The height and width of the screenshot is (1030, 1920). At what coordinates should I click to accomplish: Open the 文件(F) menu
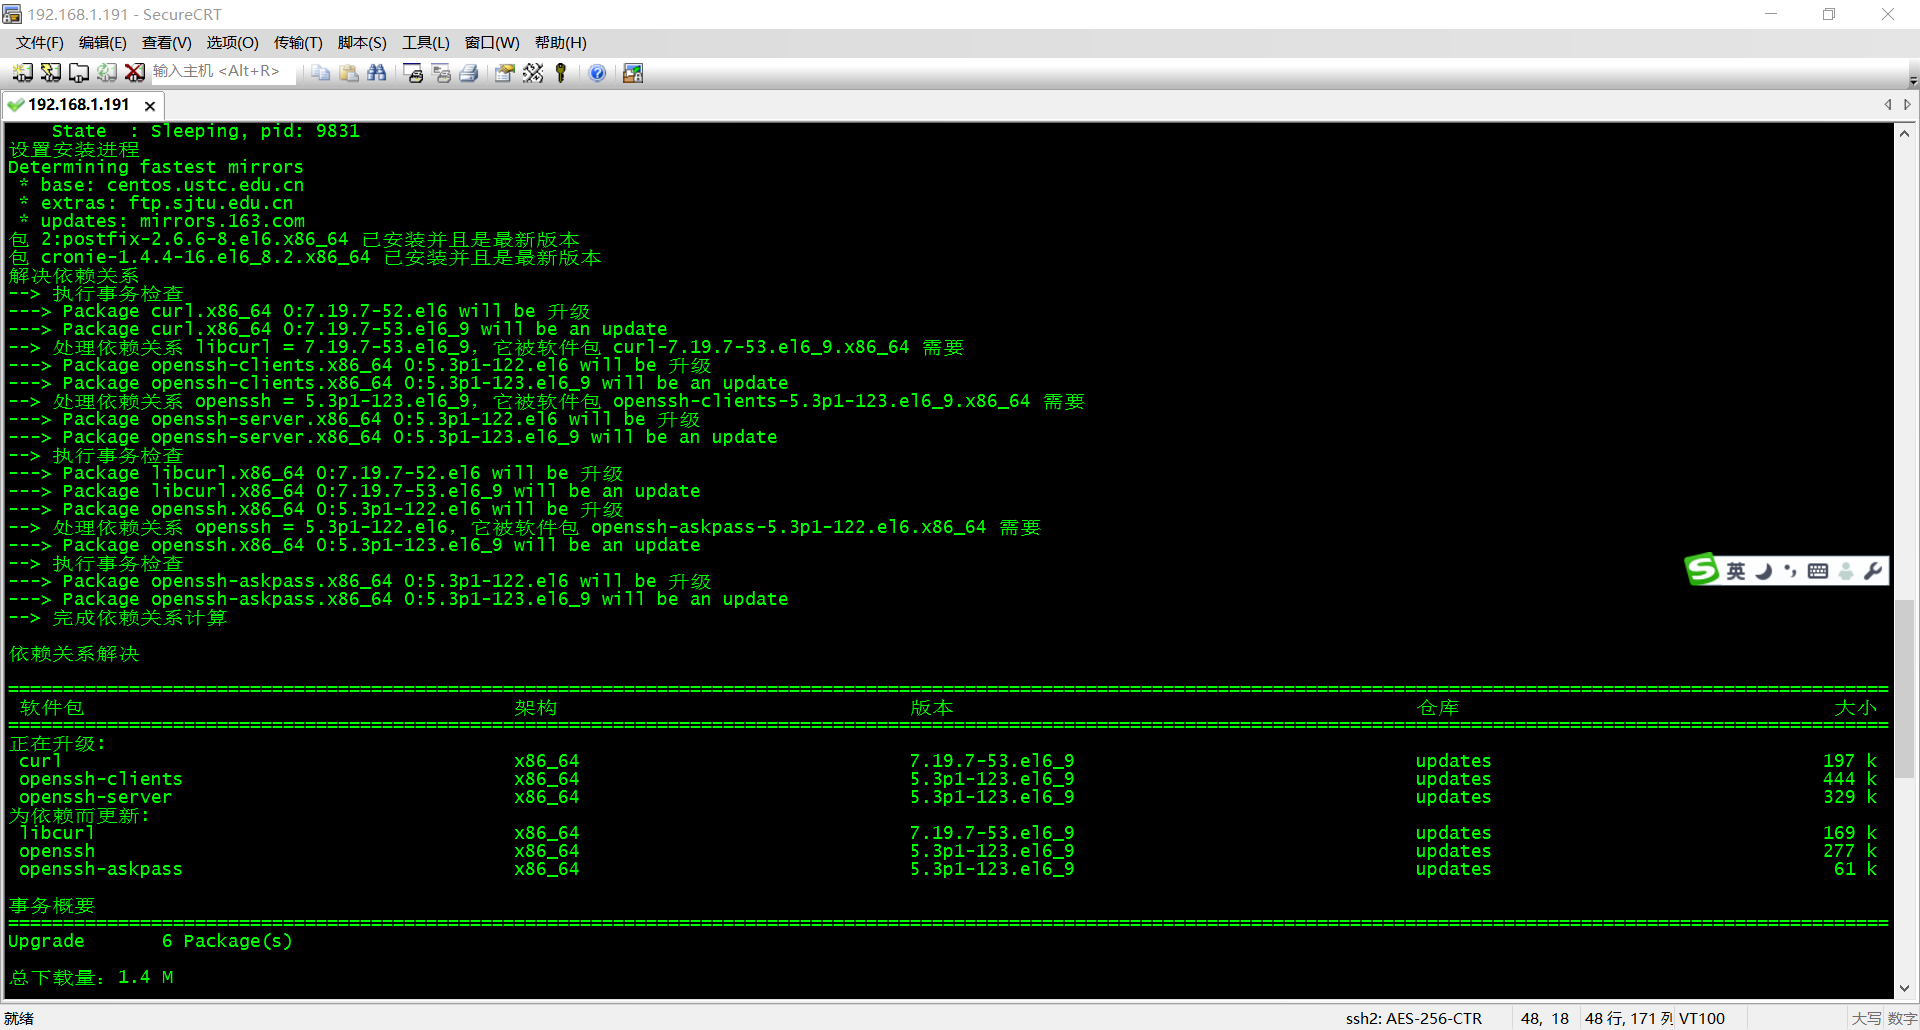(40, 43)
